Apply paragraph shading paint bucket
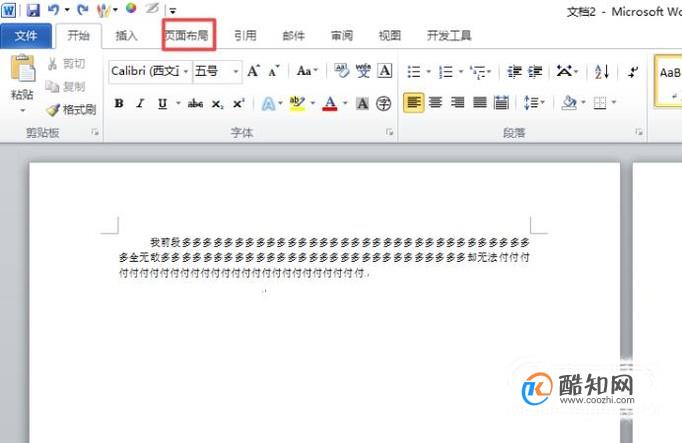 (569, 103)
